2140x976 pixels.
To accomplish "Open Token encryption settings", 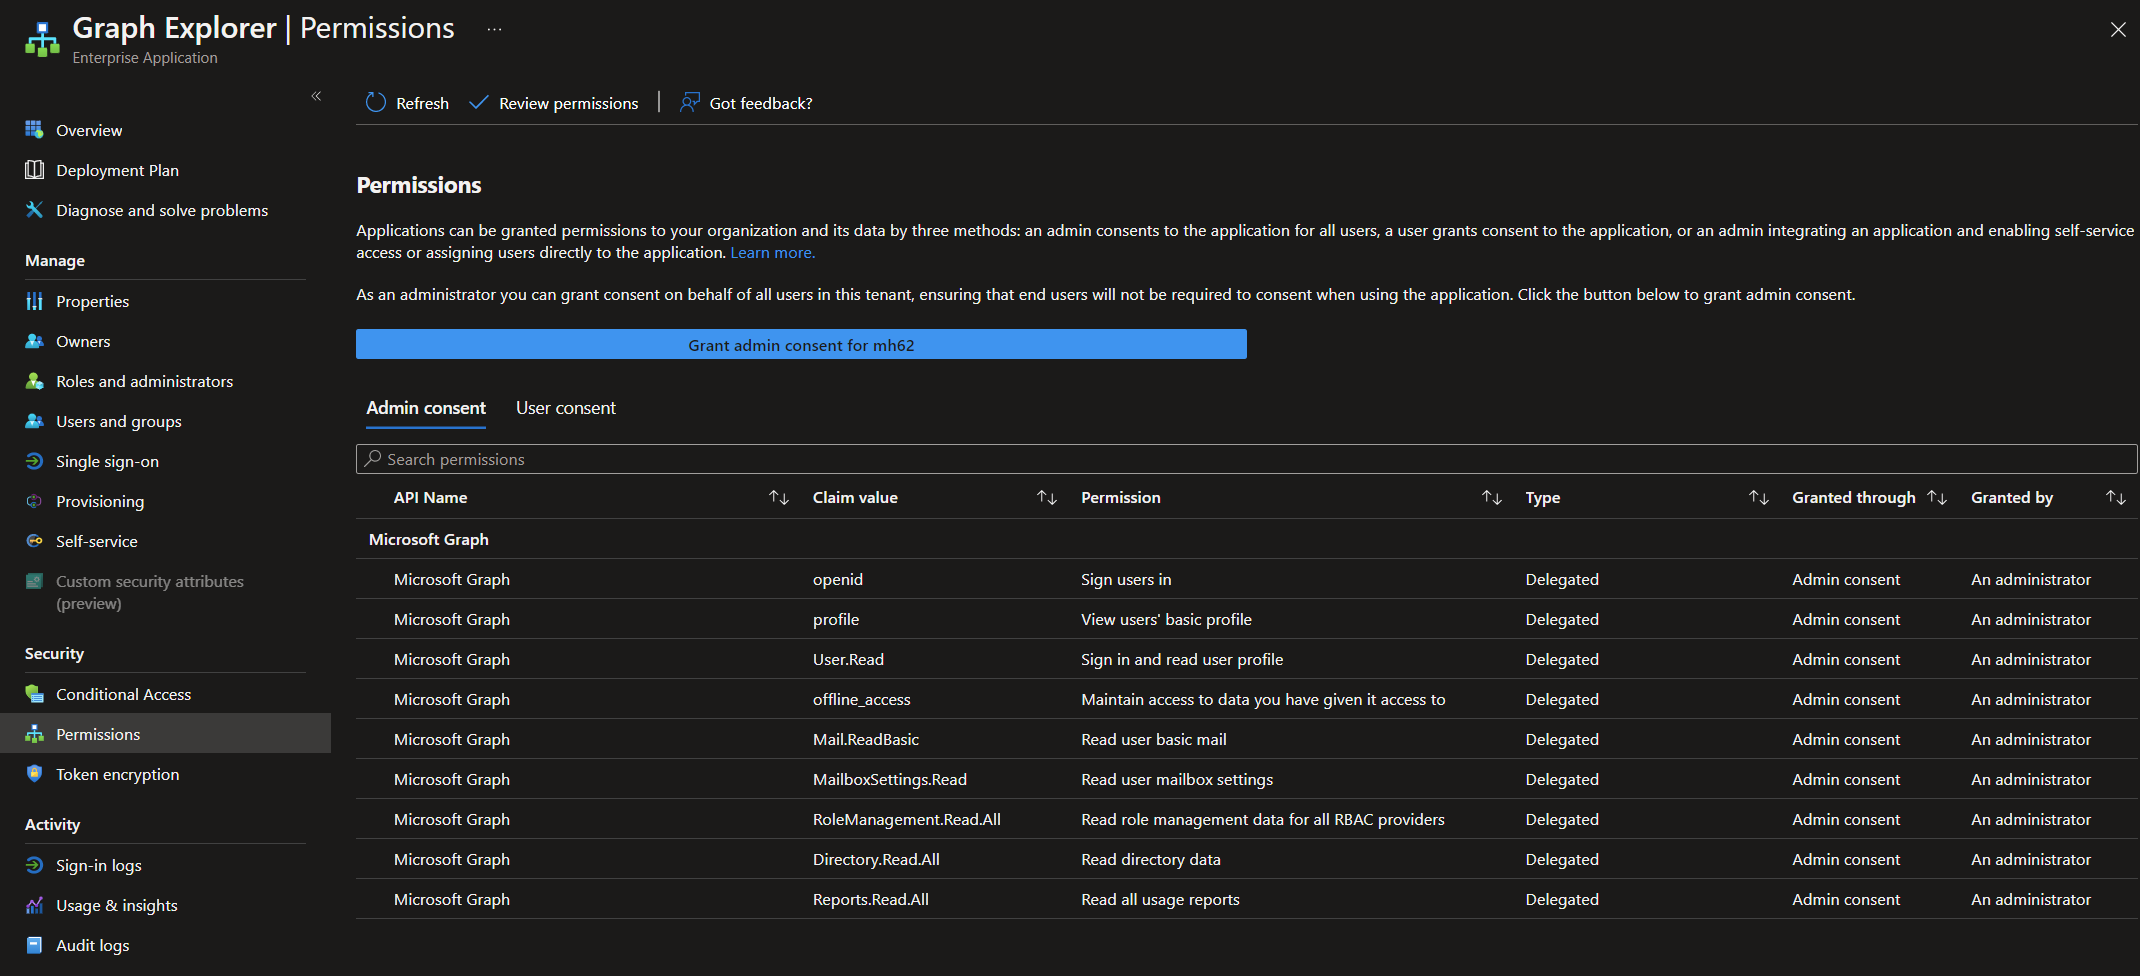I will (x=118, y=774).
